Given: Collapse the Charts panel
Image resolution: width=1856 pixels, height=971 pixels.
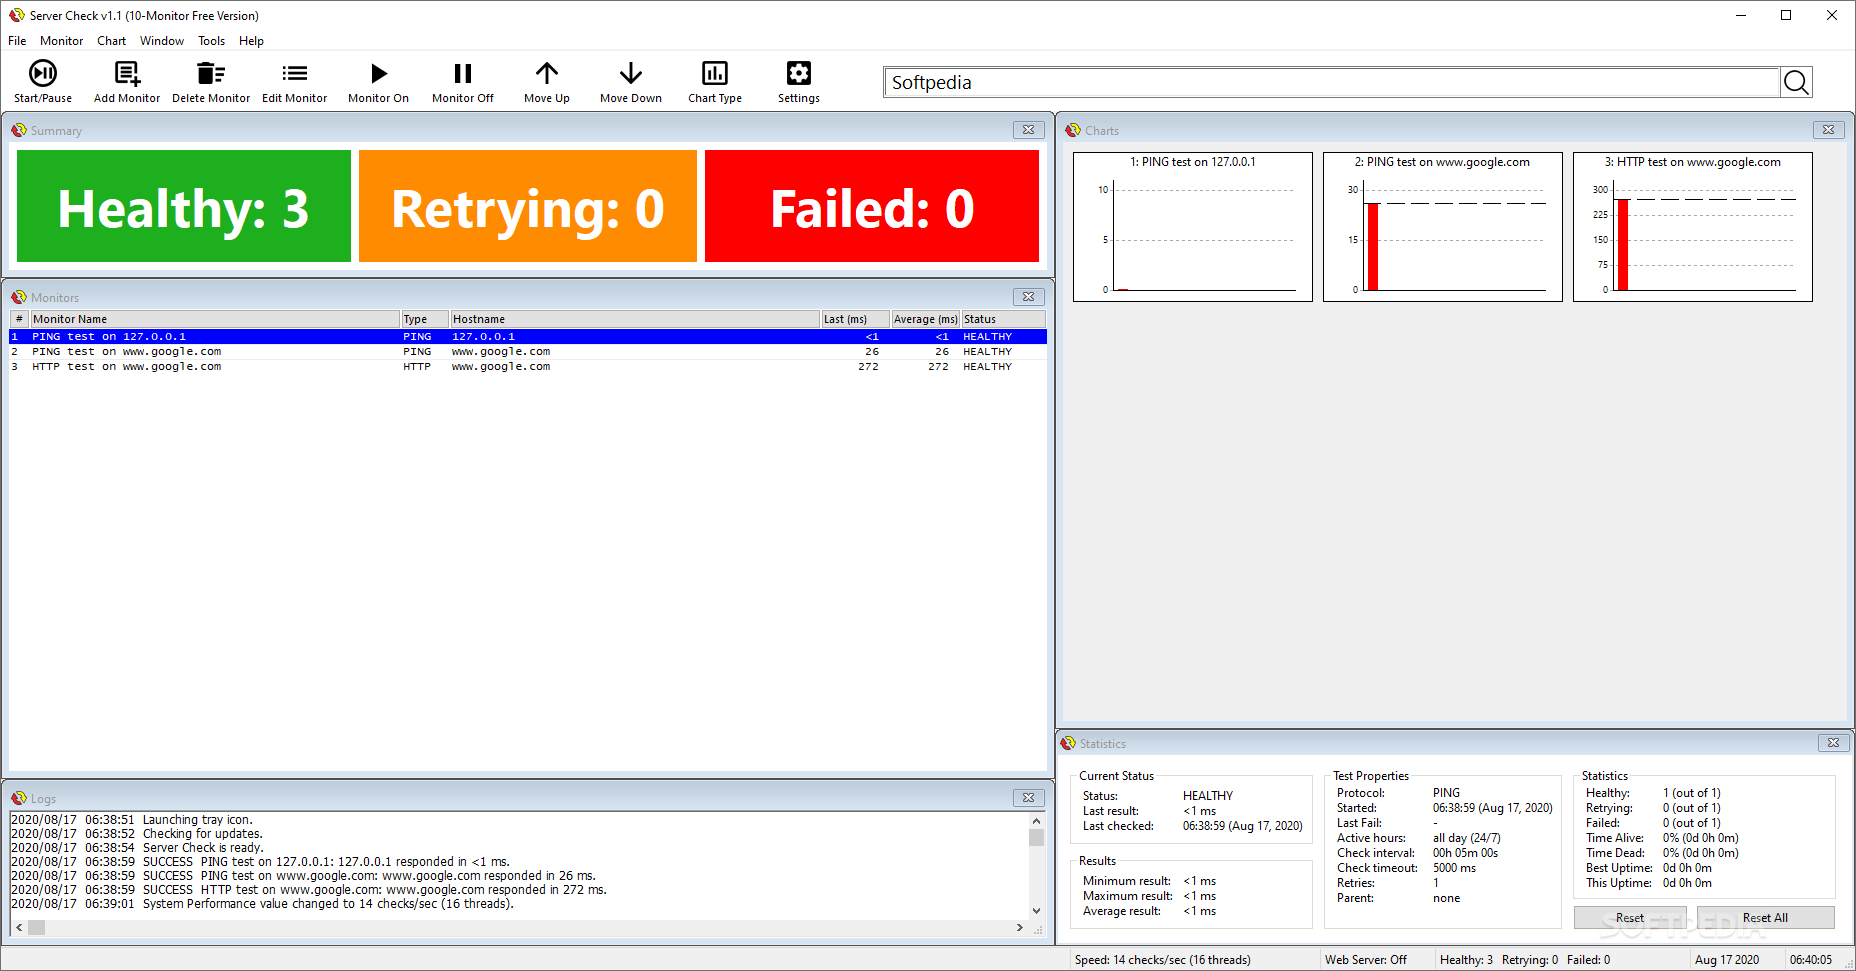Looking at the screenshot, I should click(x=1827, y=129).
